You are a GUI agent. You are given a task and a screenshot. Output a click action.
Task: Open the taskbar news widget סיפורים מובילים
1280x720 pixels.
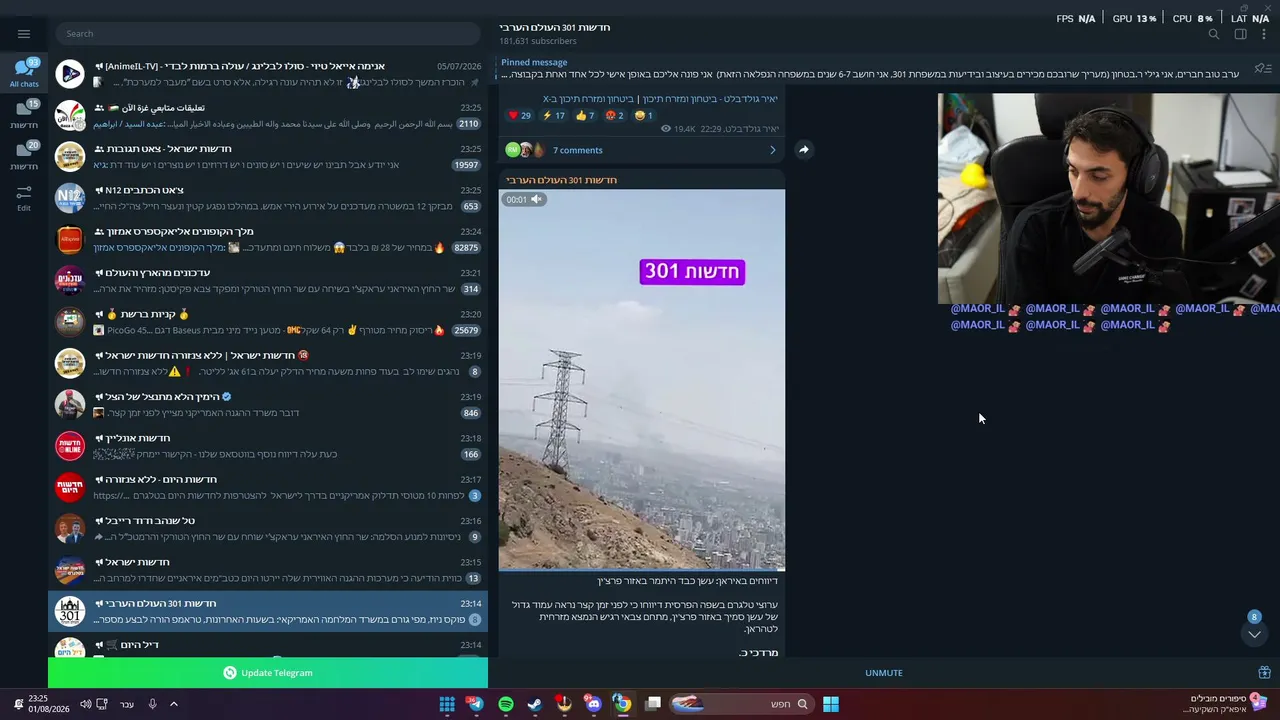click(1224, 704)
